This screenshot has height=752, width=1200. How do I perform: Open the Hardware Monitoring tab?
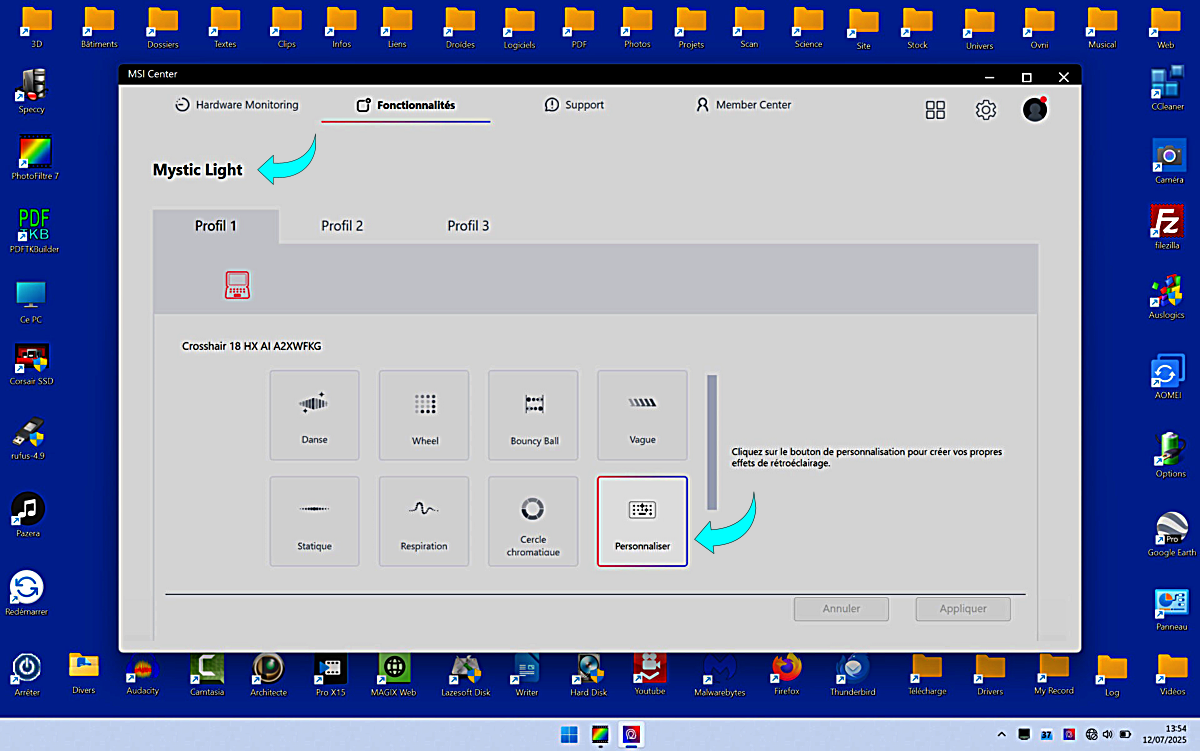coord(236,105)
